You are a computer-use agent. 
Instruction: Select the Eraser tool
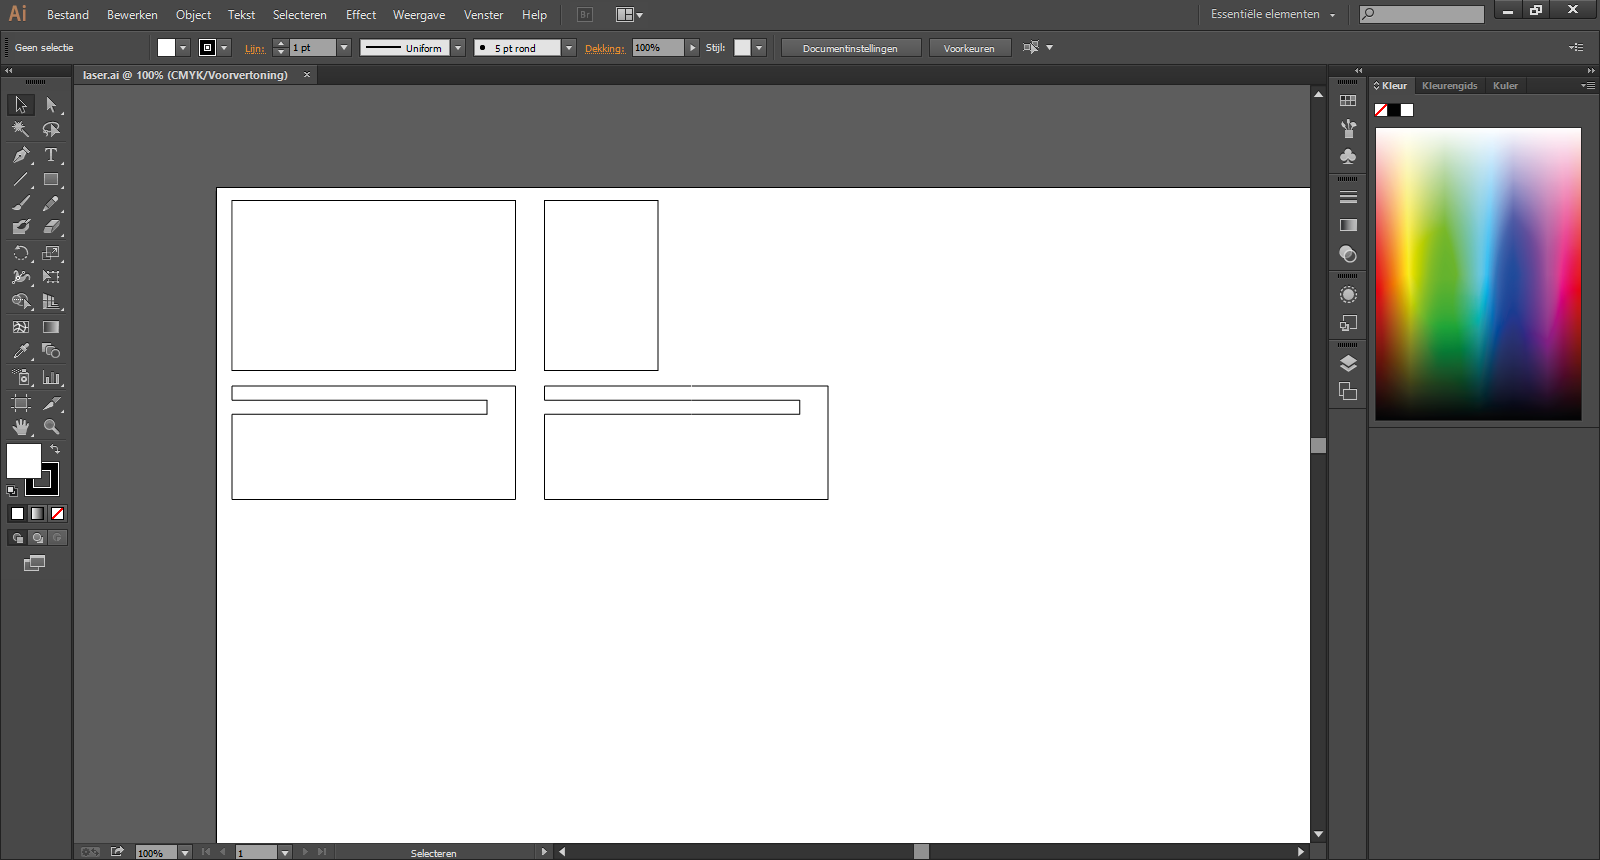[51, 227]
